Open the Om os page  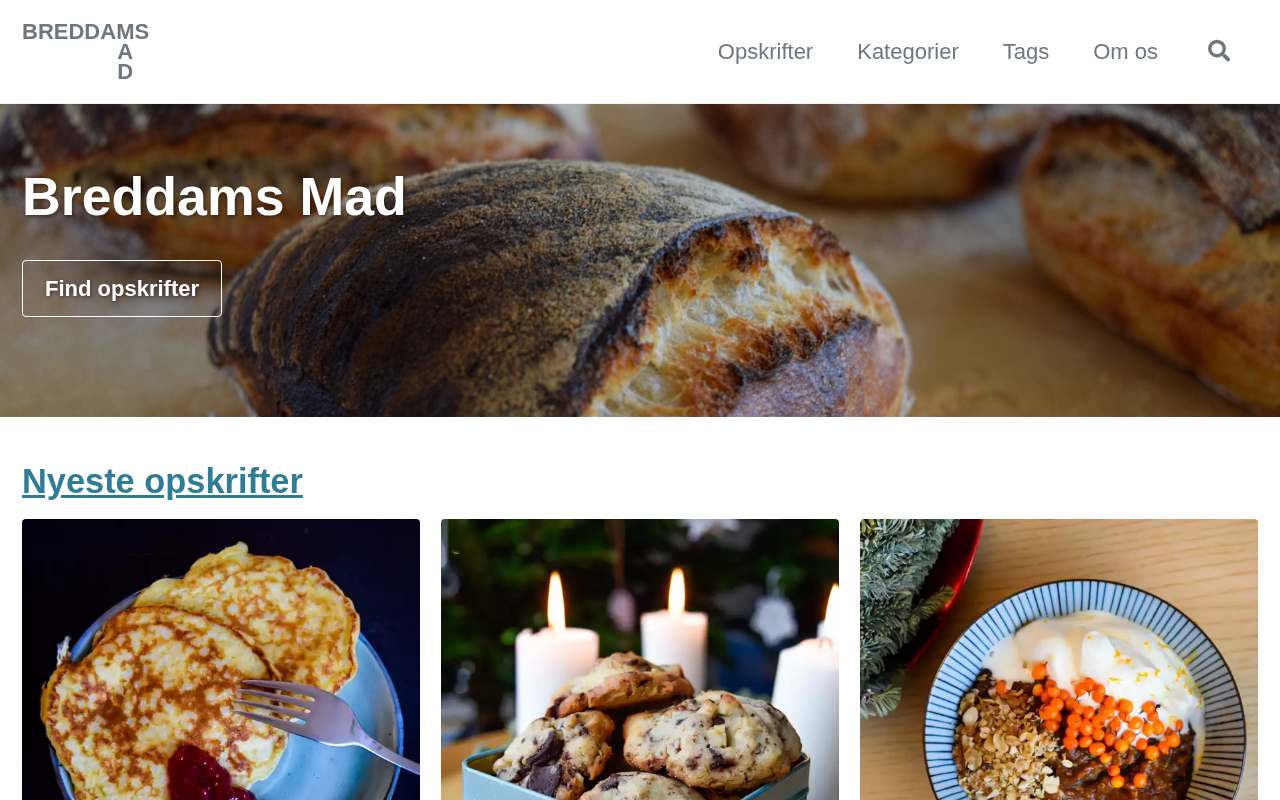point(1125,51)
